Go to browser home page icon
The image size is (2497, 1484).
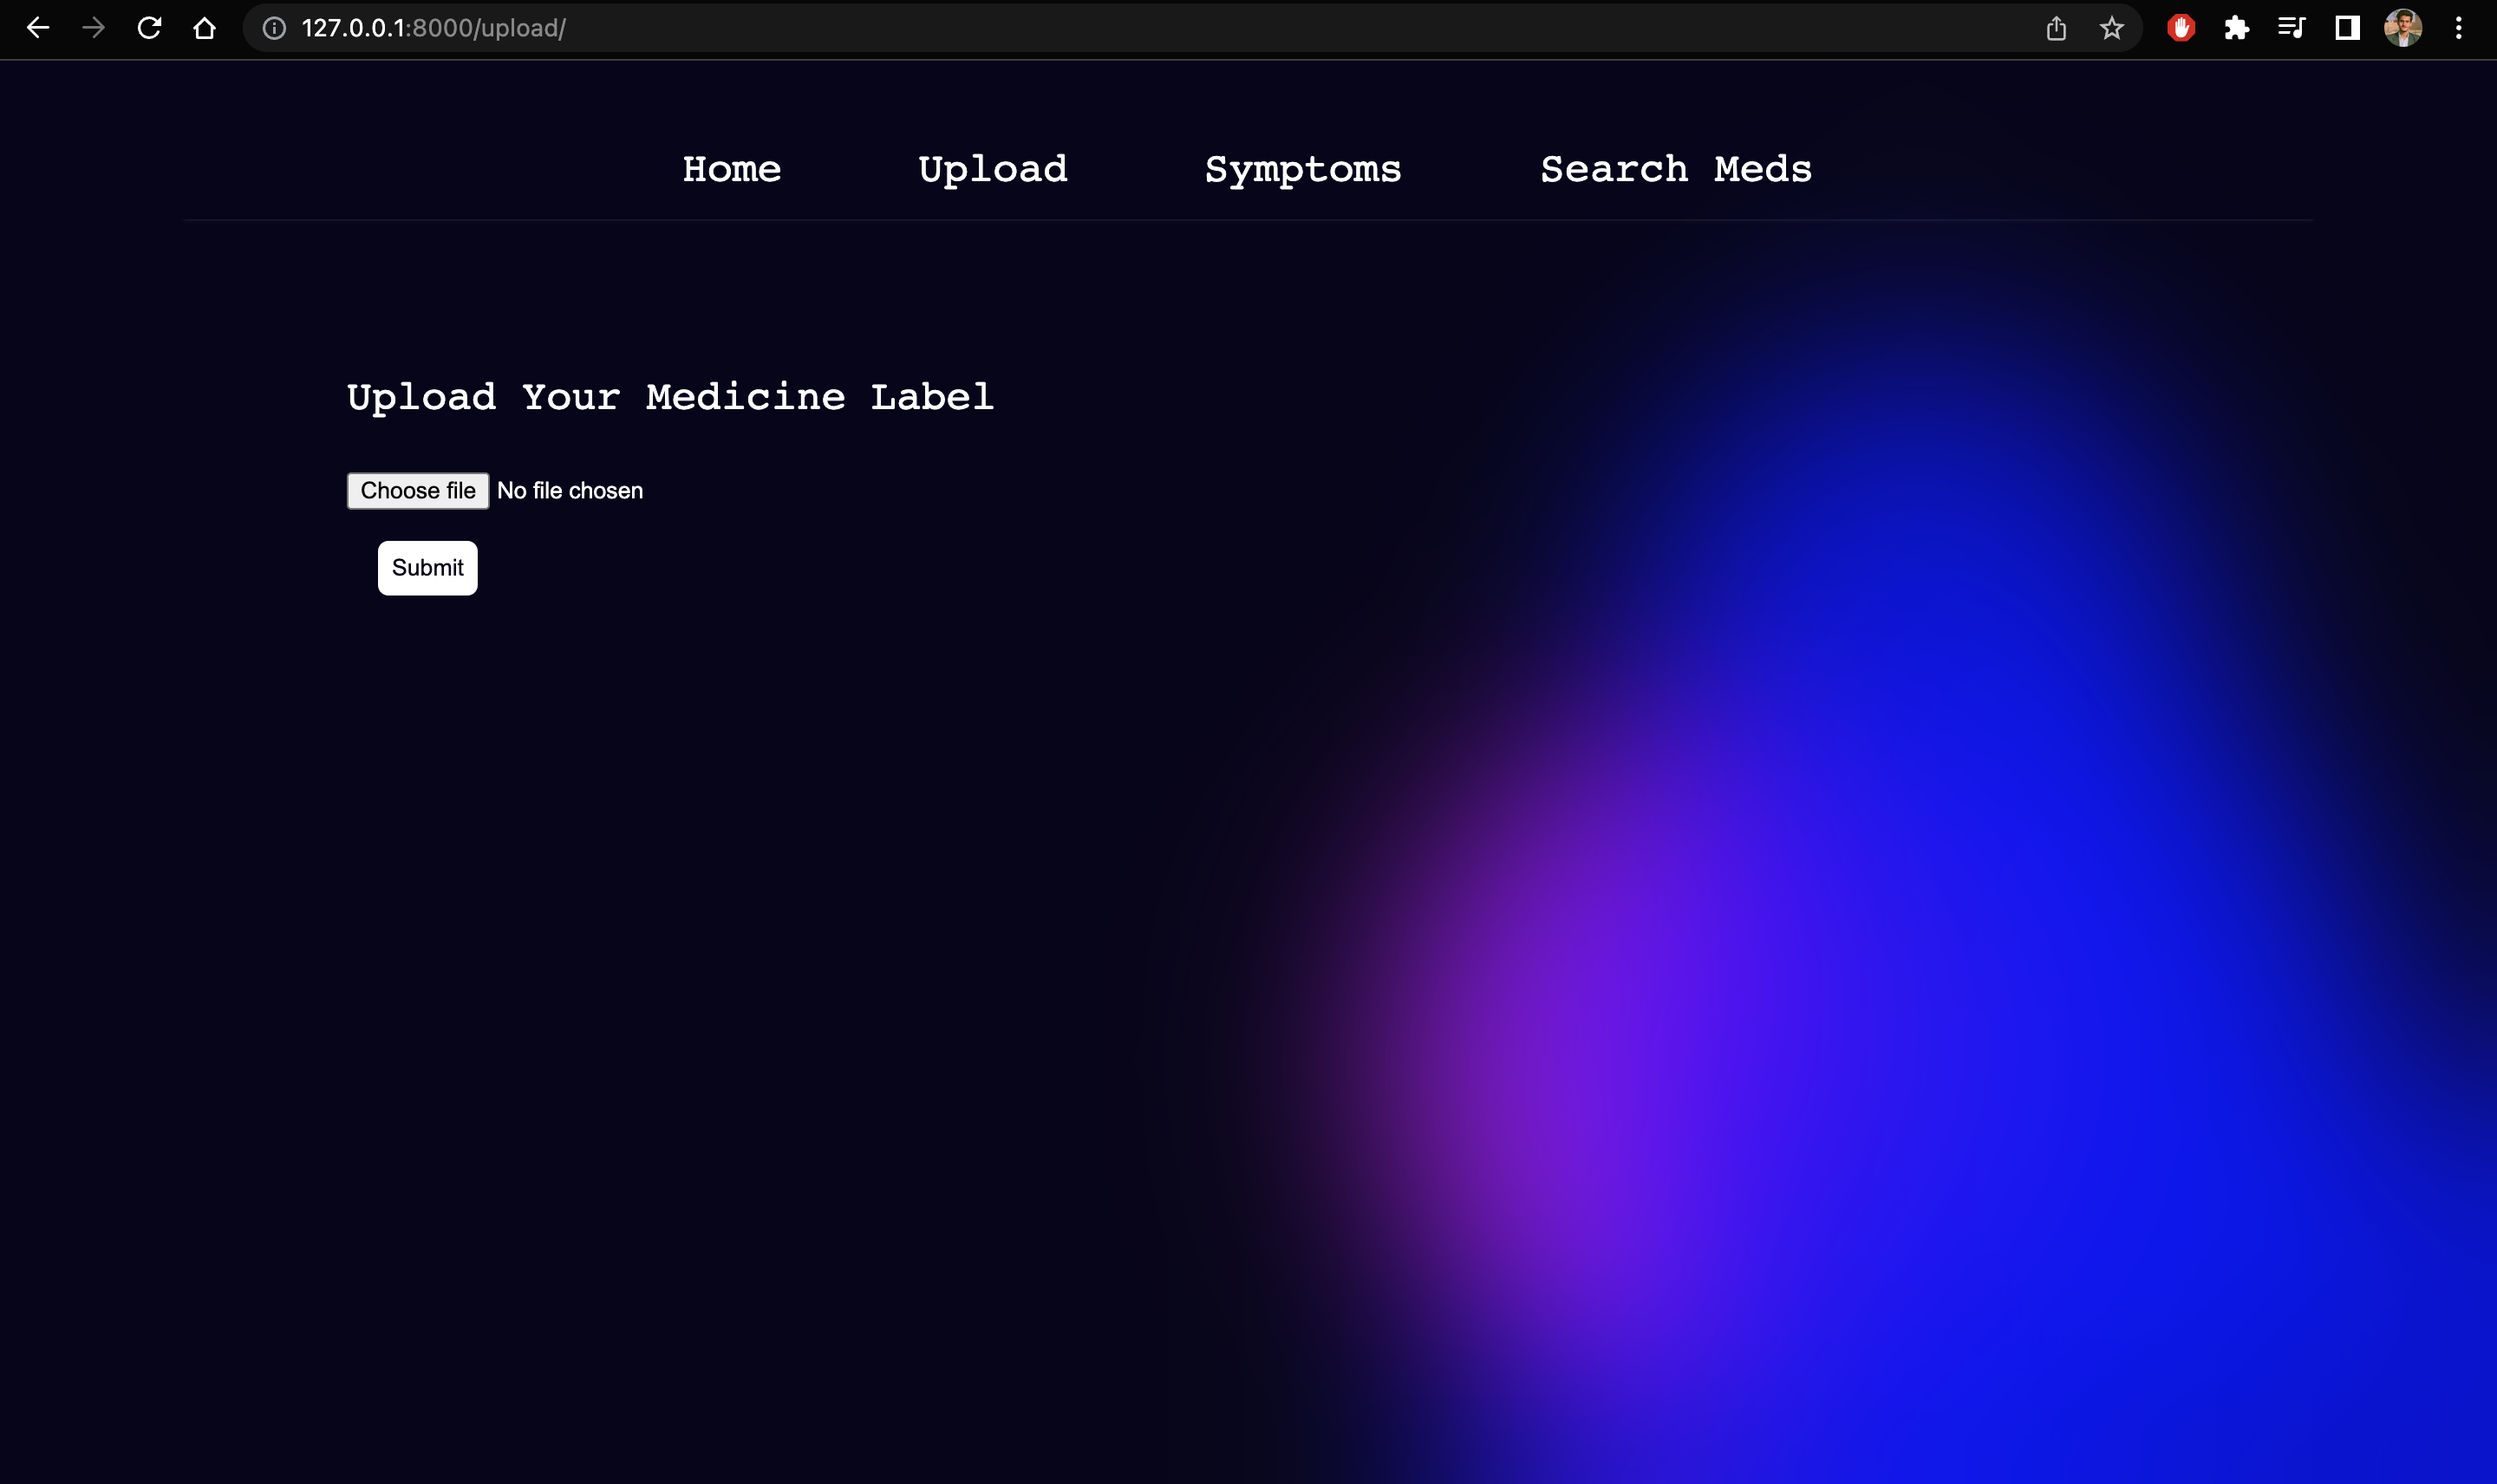click(x=205, y=28)
